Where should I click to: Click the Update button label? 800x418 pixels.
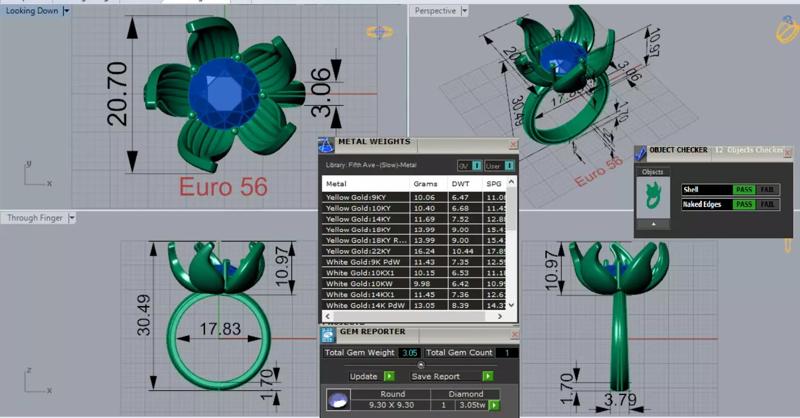point(363,376)
